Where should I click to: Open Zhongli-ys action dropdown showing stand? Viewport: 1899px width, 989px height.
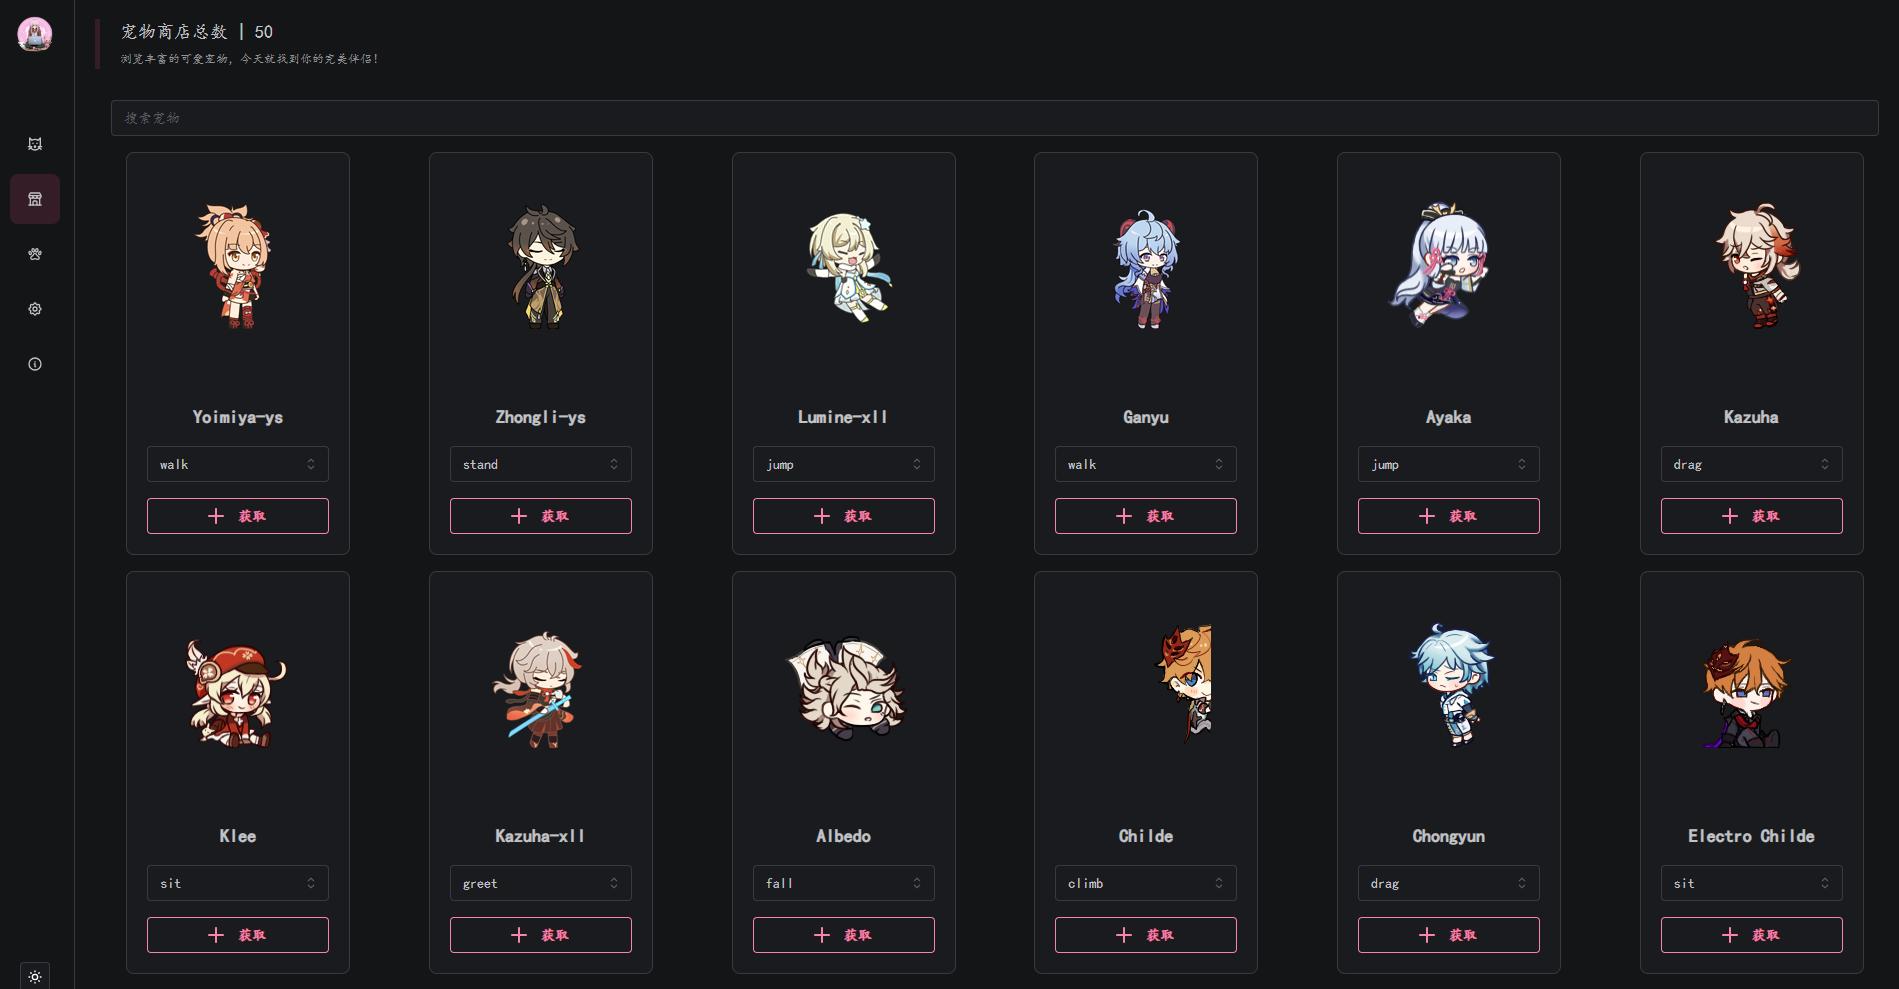(541, 464)
